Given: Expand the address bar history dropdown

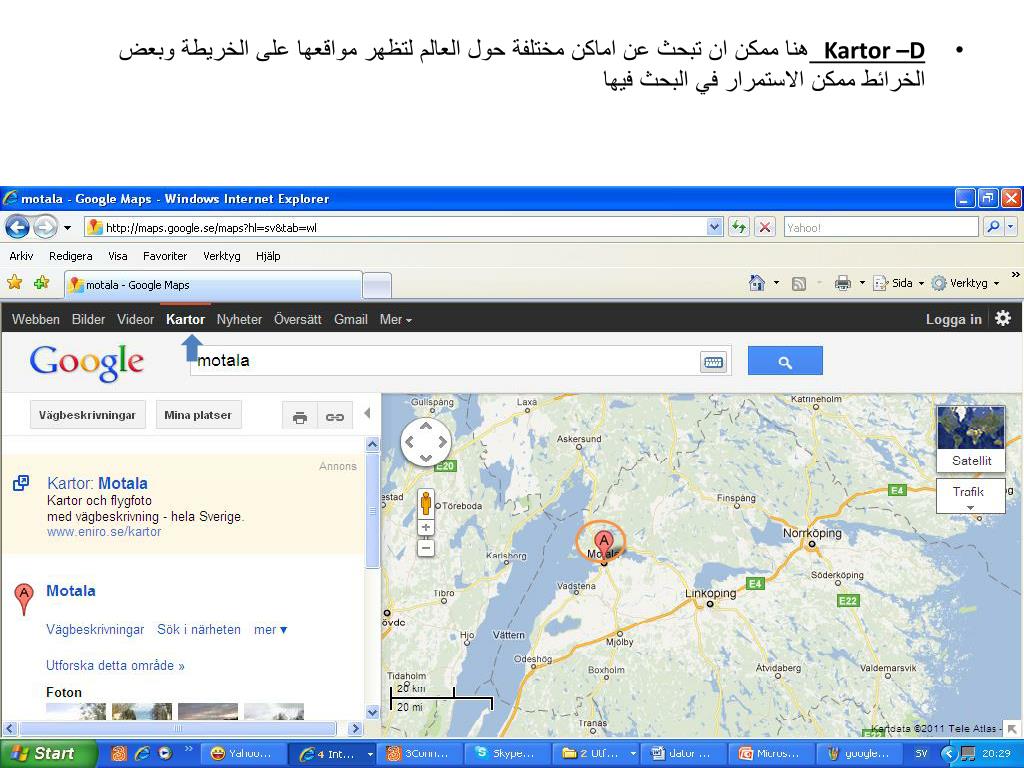Looking at the screenshot, I should point(714,227).
